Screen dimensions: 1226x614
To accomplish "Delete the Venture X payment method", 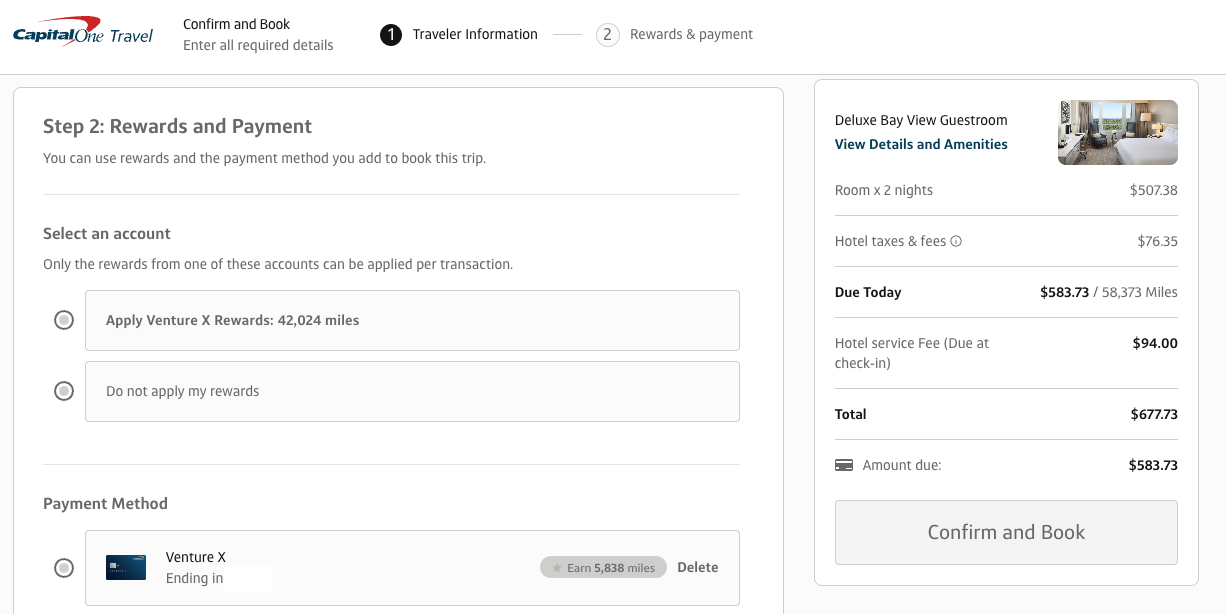I will pyautogui.click(x=697, y=567).
